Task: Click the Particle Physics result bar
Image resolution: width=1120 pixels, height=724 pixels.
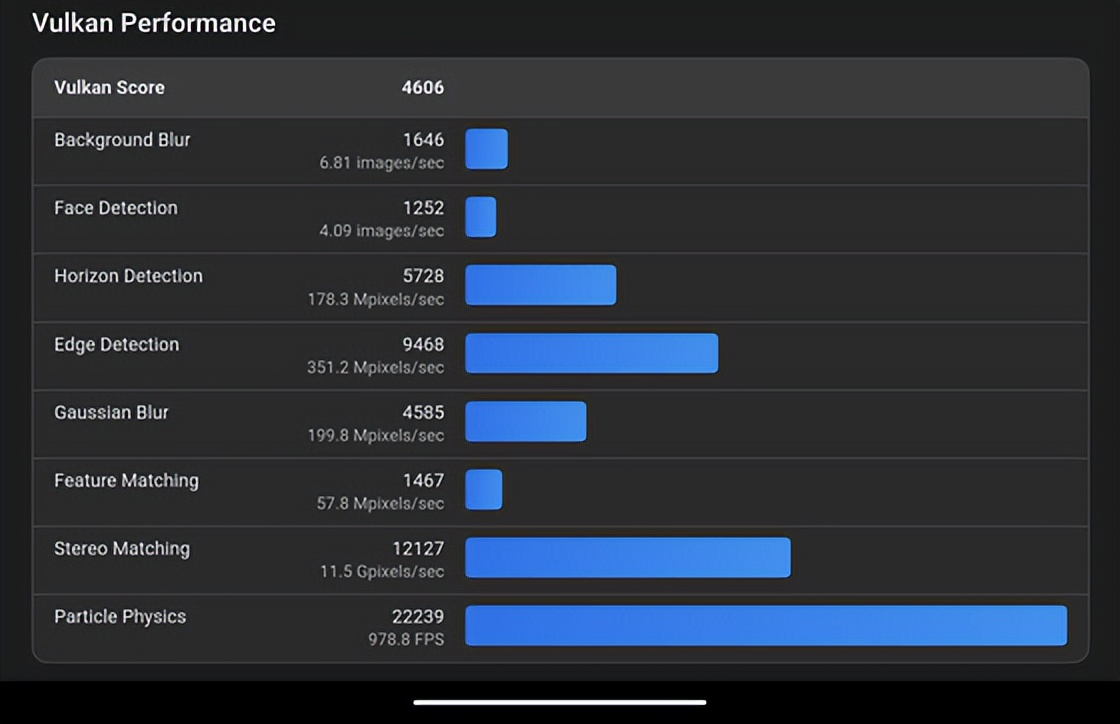Action: [765, 626]
